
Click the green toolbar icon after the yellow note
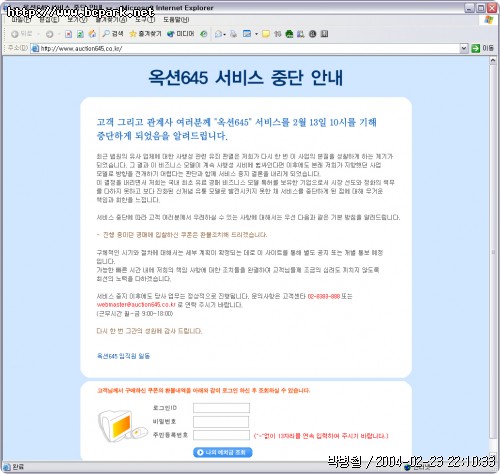click(x=289, y=34)
